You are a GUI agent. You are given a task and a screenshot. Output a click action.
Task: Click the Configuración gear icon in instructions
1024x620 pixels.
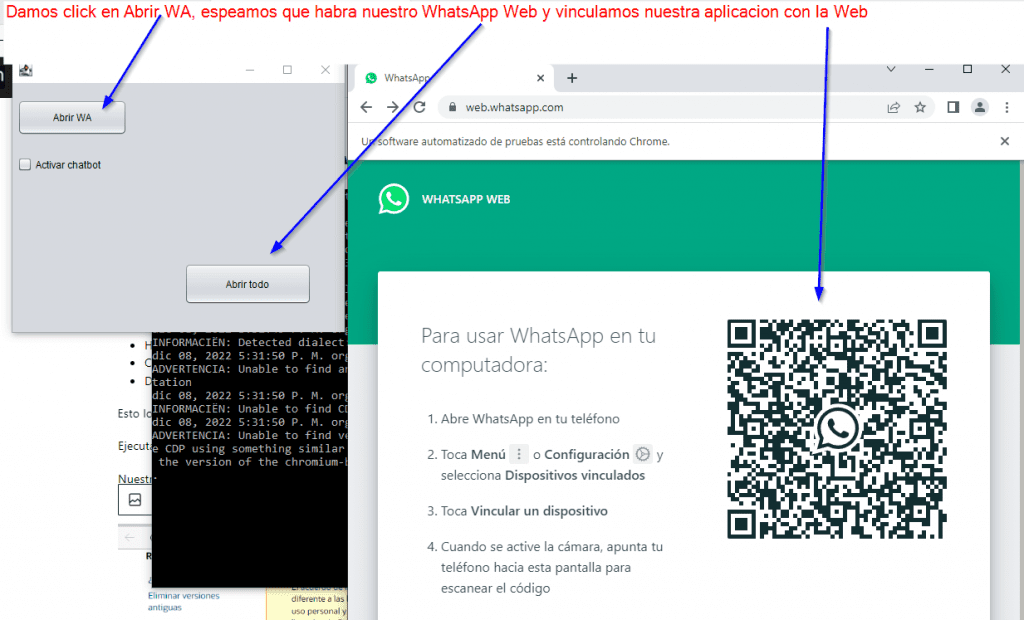tap(643, 454)
